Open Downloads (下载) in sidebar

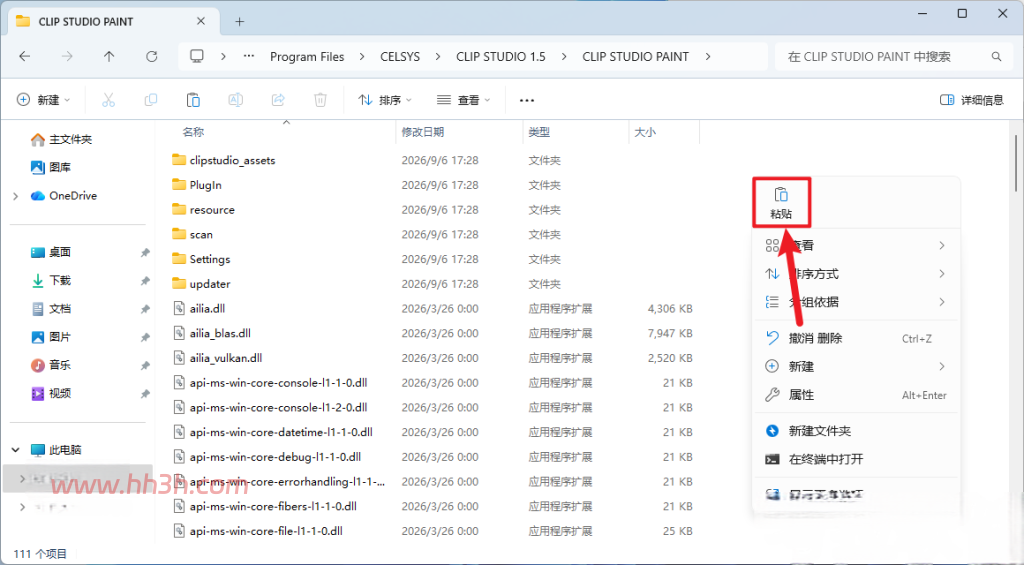(51, 280)
